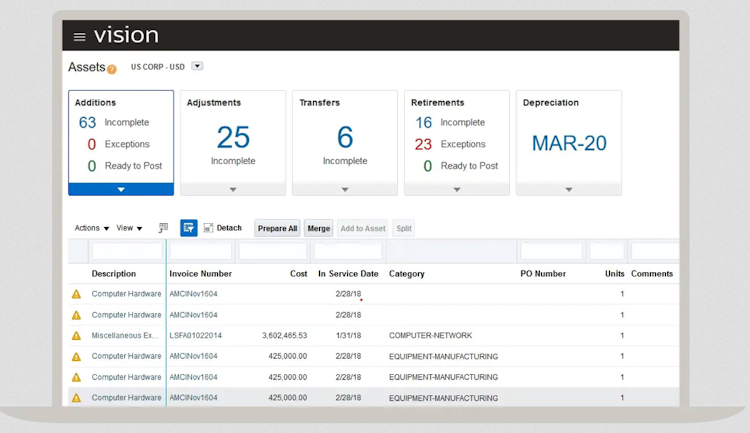Open the US CORP - USD book dropdown
750x433 pixels.
pos(197,67)
